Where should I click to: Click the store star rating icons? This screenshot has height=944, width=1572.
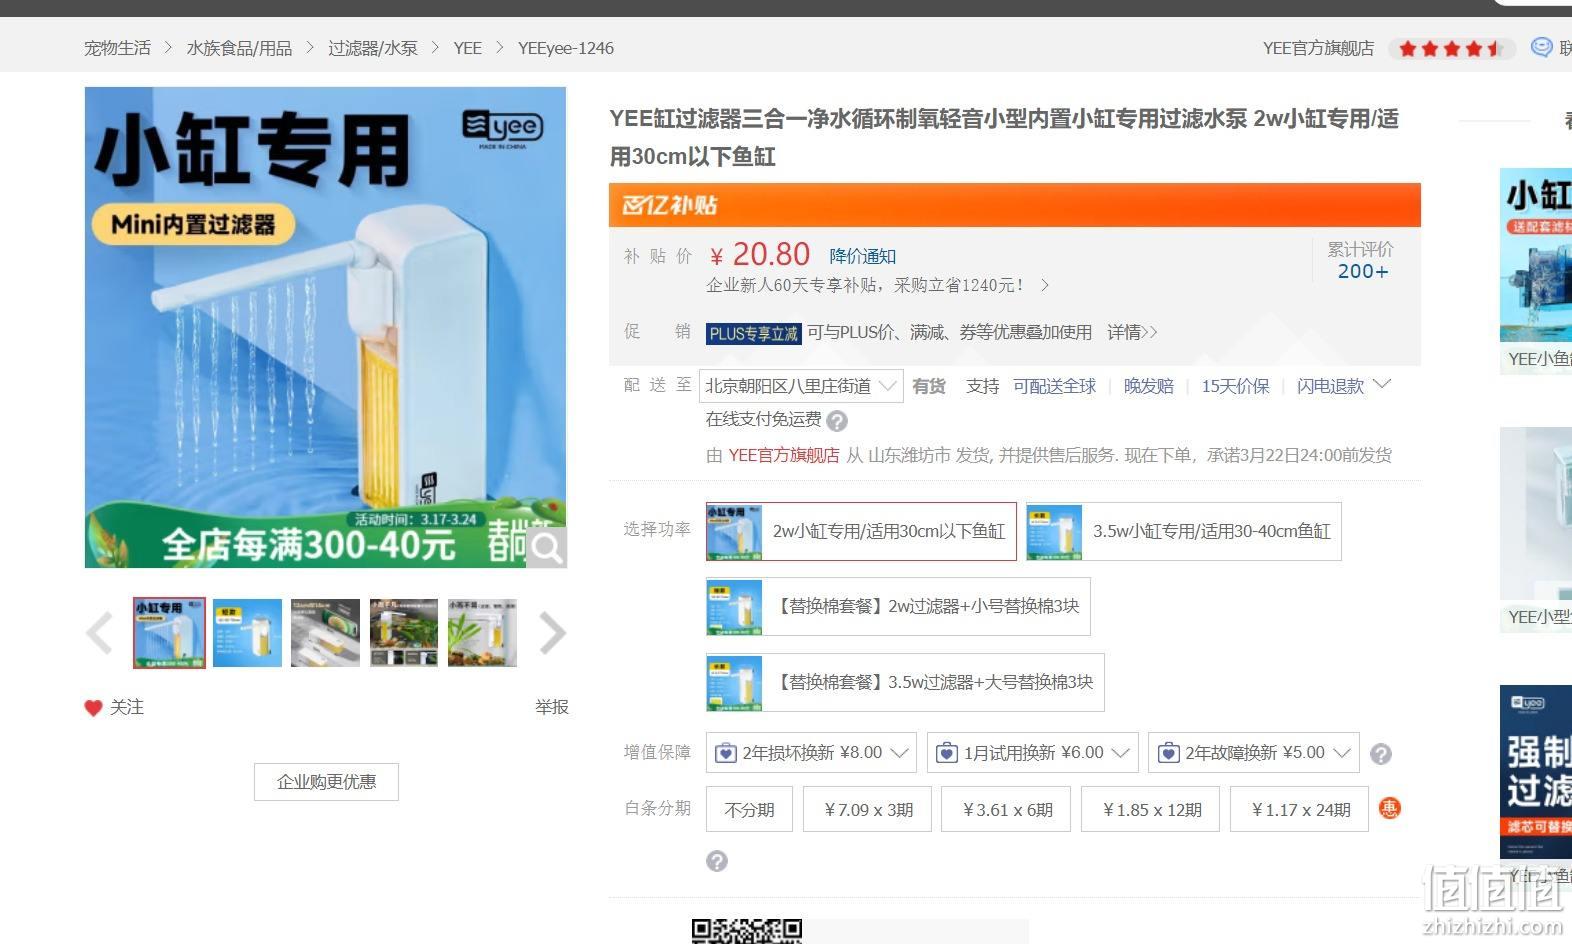1451,48
